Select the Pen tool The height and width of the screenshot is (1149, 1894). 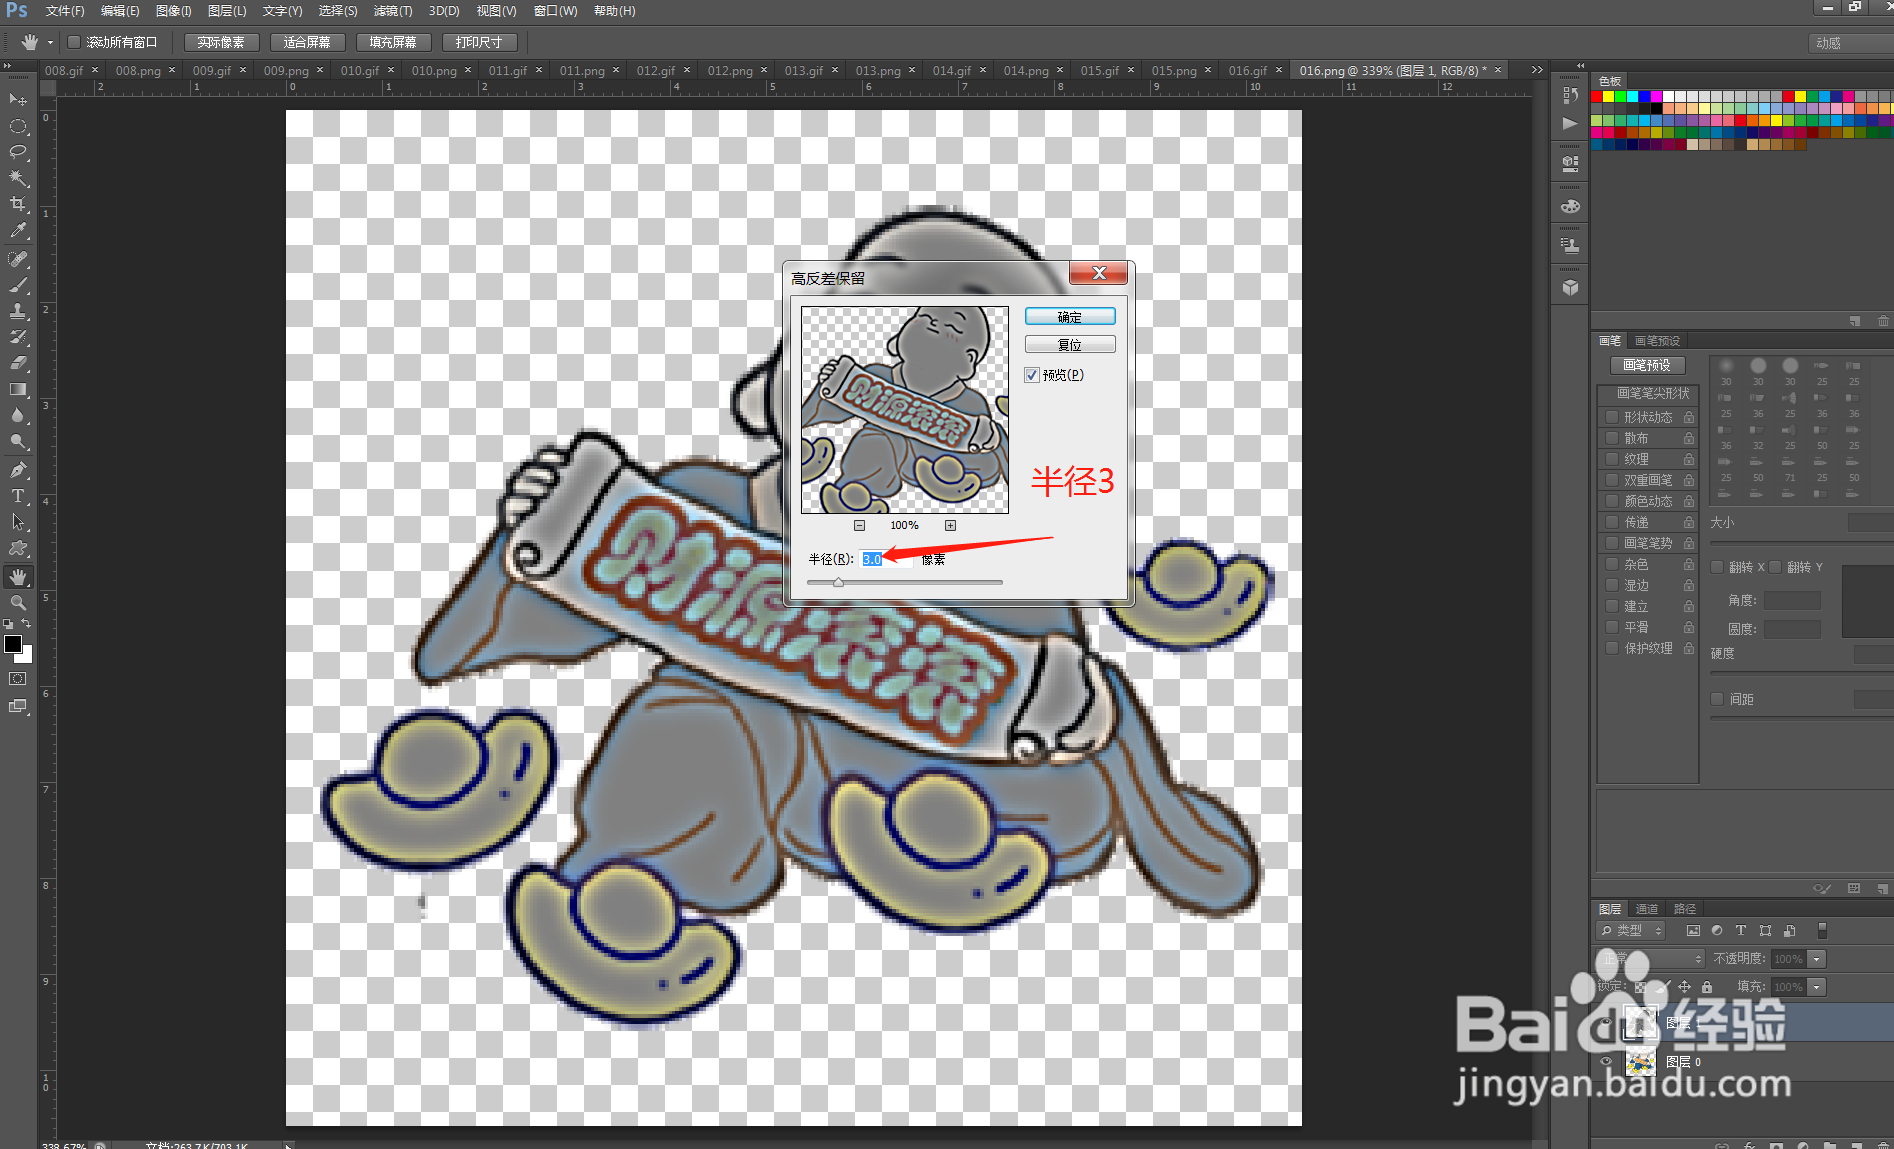18,470
